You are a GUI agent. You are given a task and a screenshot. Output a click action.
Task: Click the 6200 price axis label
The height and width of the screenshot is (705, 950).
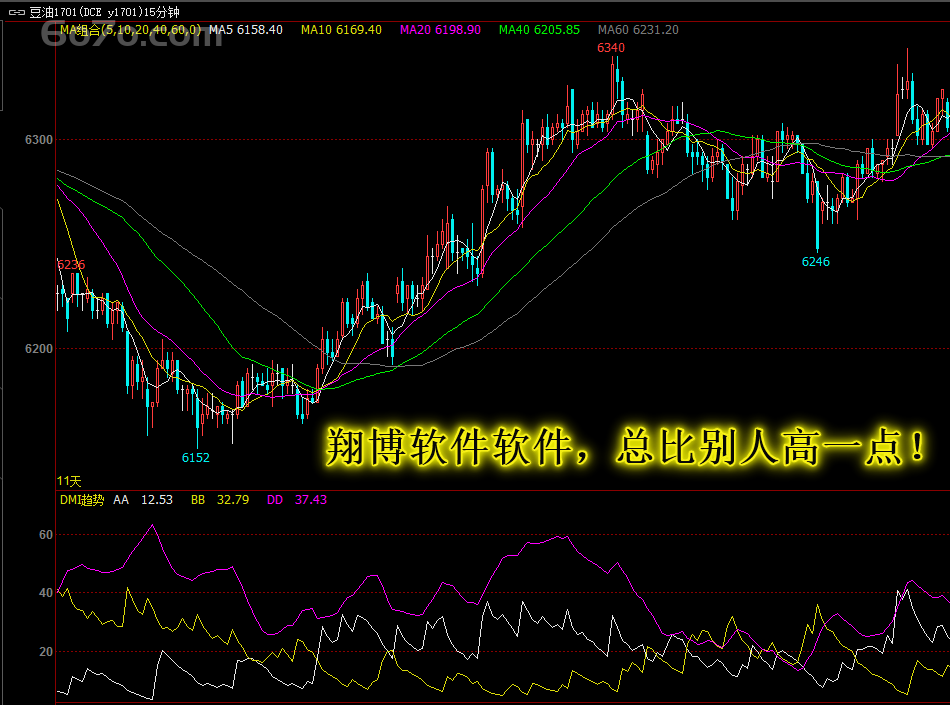[39, 349]
